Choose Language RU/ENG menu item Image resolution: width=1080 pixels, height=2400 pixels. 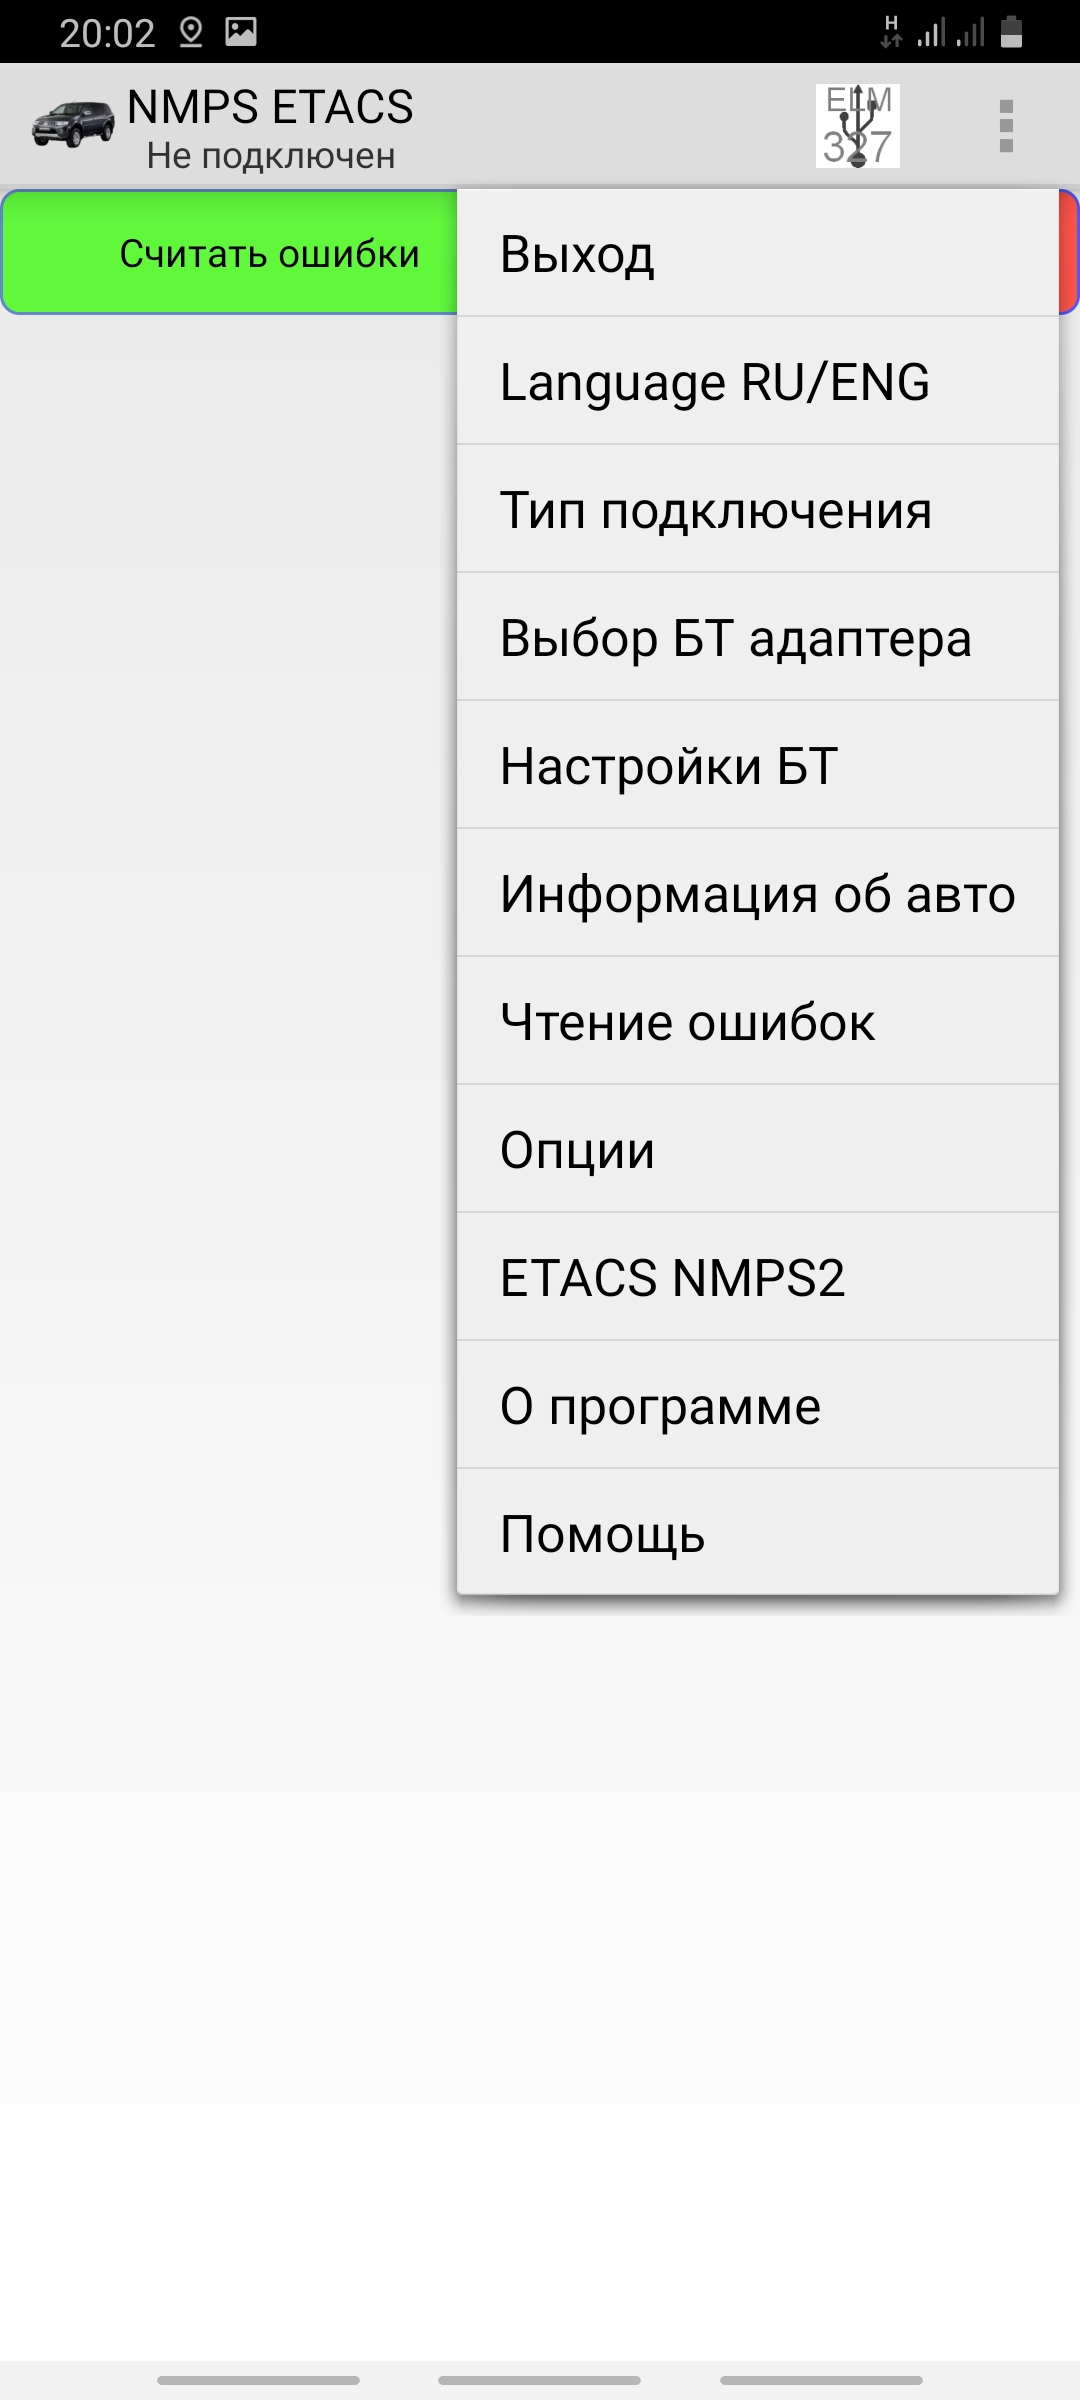[x=757, y=382]
